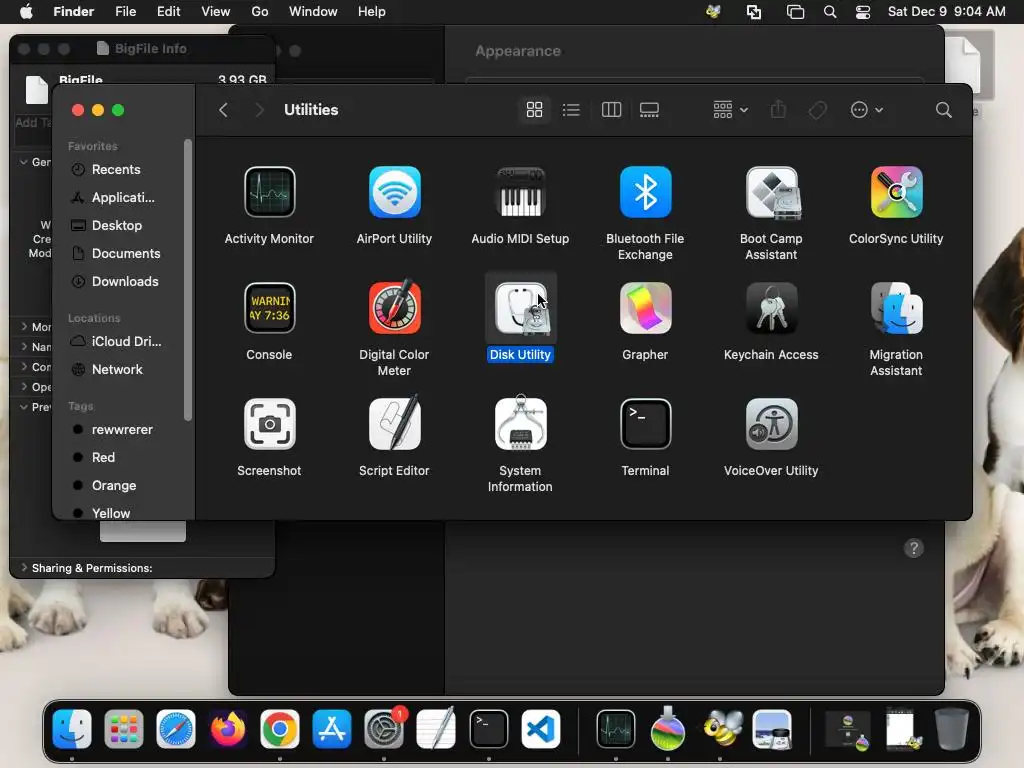Screen dimensions: 1024x768
Task: Open Control Center in the menu bar
Action: [x=863, y=12]
